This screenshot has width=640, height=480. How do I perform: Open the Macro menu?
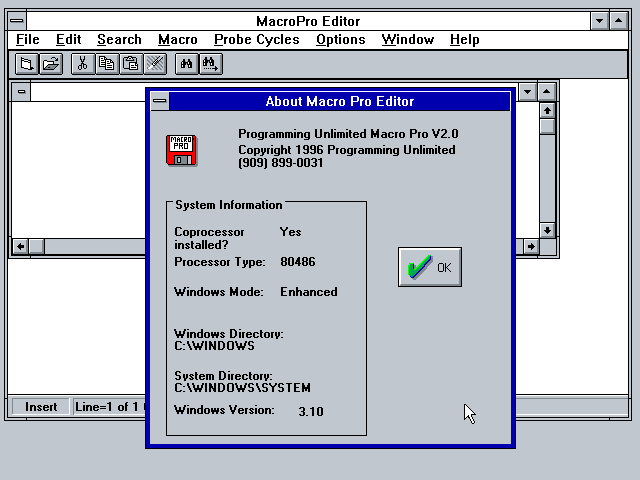point(178,40)
